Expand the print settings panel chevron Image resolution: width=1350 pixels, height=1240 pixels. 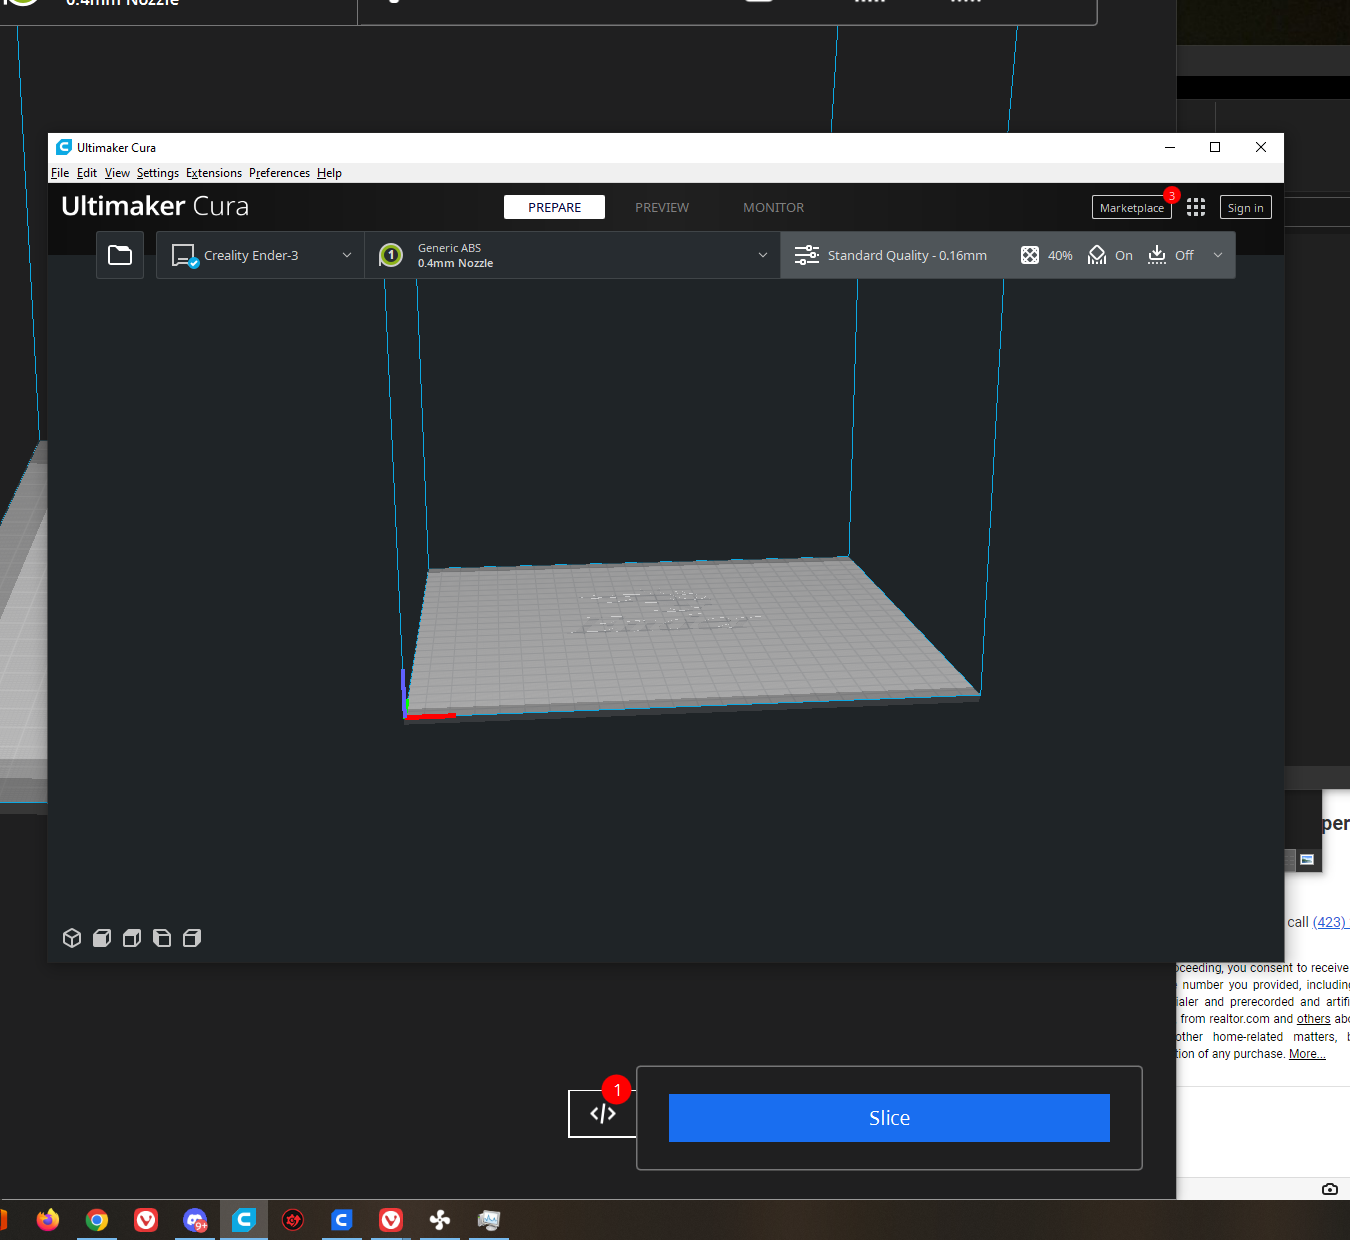(x=1218, y=255)
